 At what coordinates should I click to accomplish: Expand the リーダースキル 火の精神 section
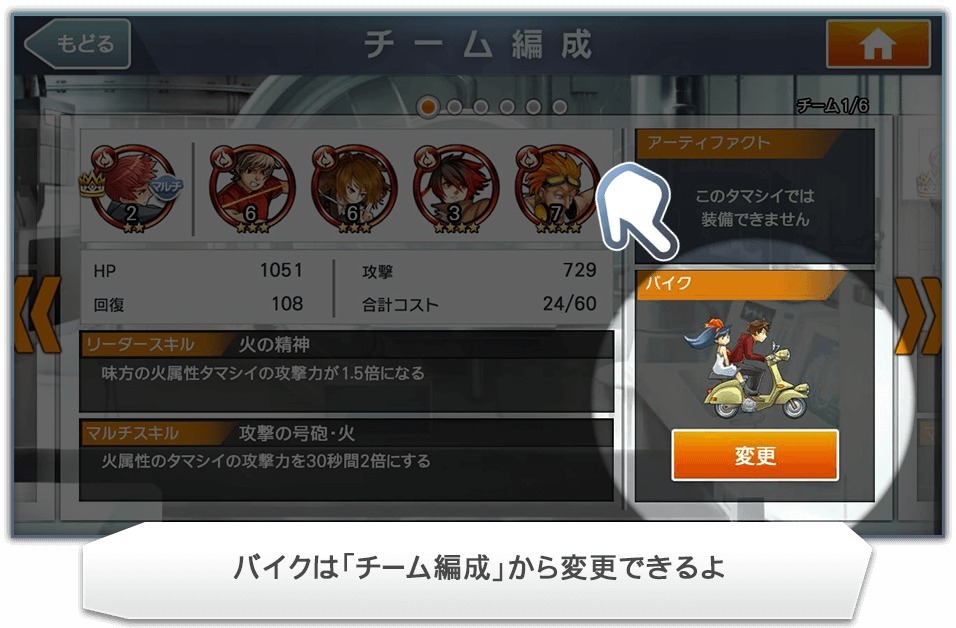pos(346,371)
